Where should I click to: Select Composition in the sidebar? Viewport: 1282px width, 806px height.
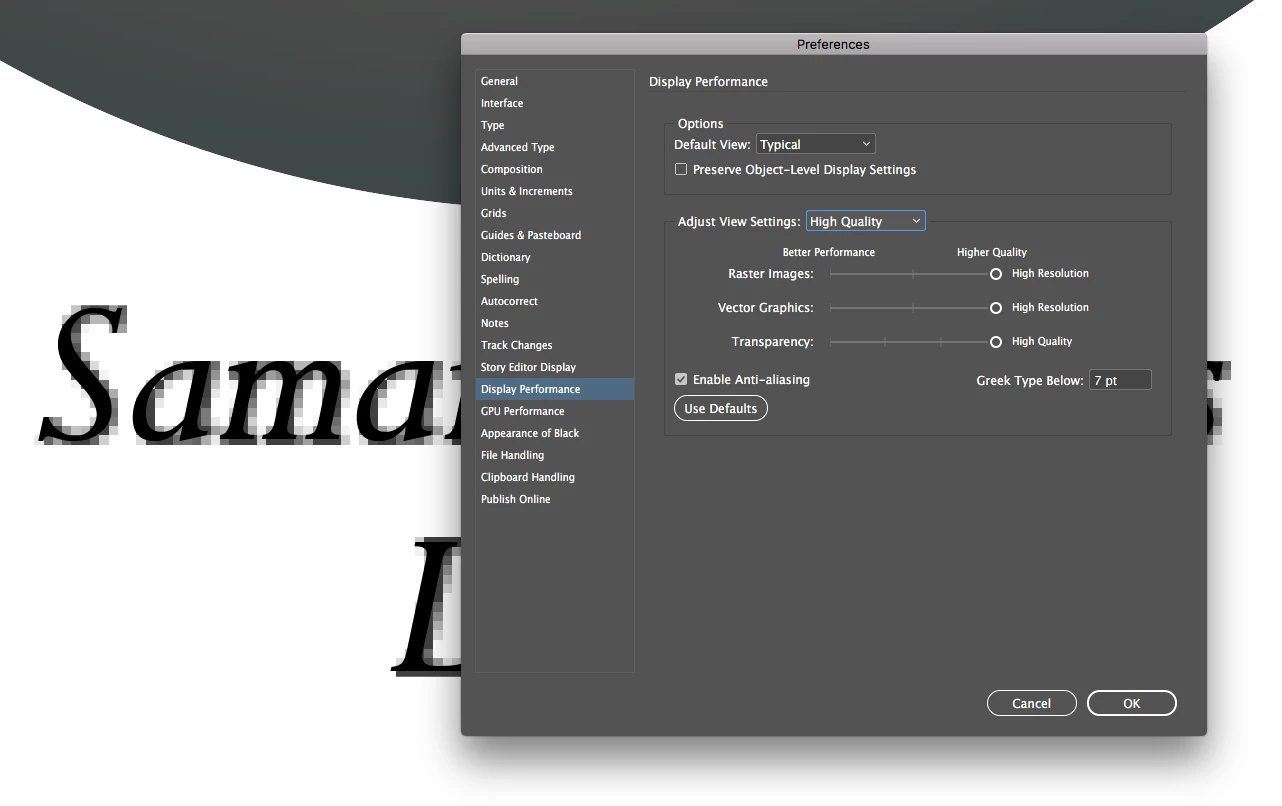coord(555,169)
